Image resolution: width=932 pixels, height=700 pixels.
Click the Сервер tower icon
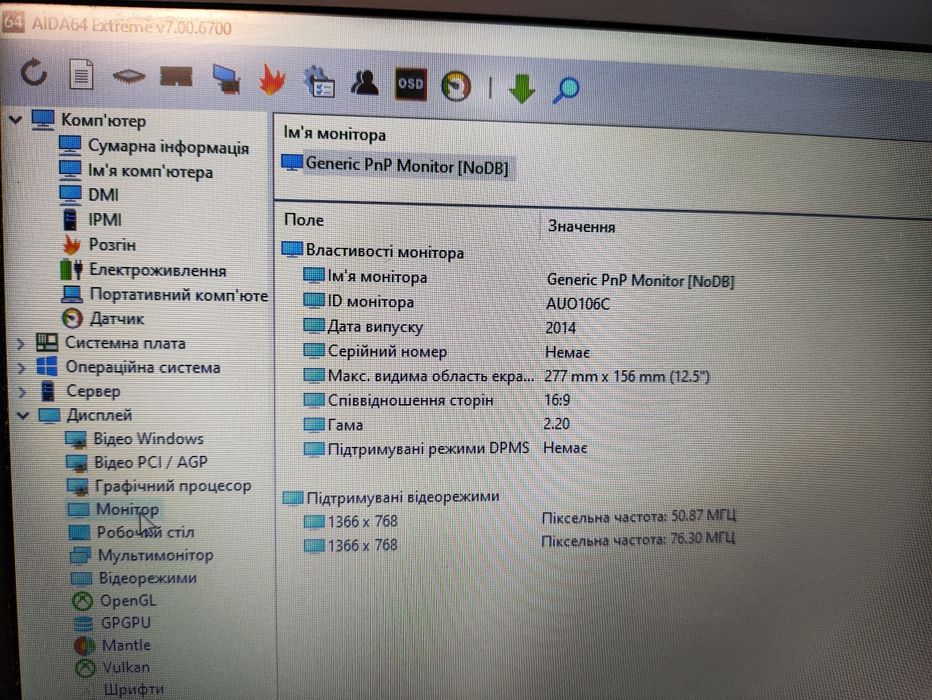[x=48, y=390]
